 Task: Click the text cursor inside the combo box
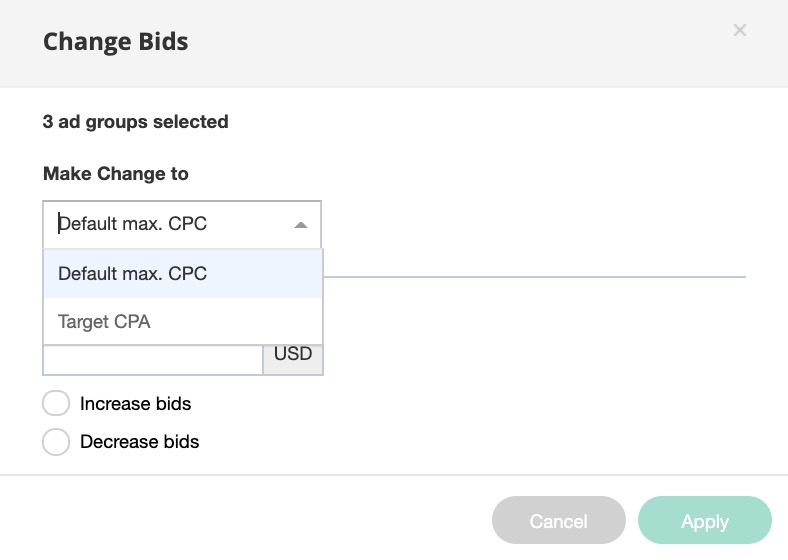60,224
